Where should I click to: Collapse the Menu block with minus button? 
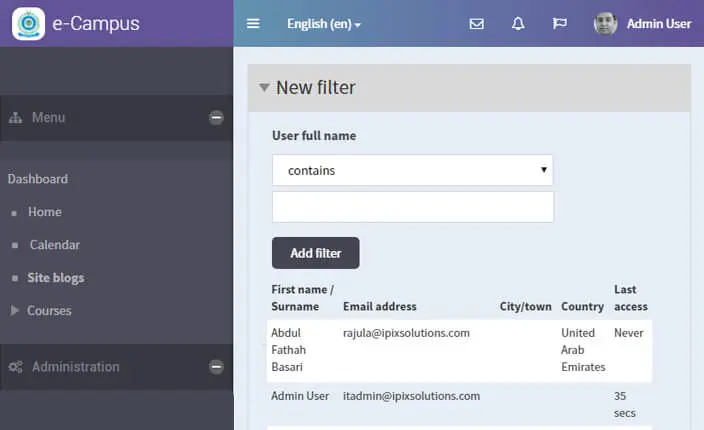pos(216,118)
